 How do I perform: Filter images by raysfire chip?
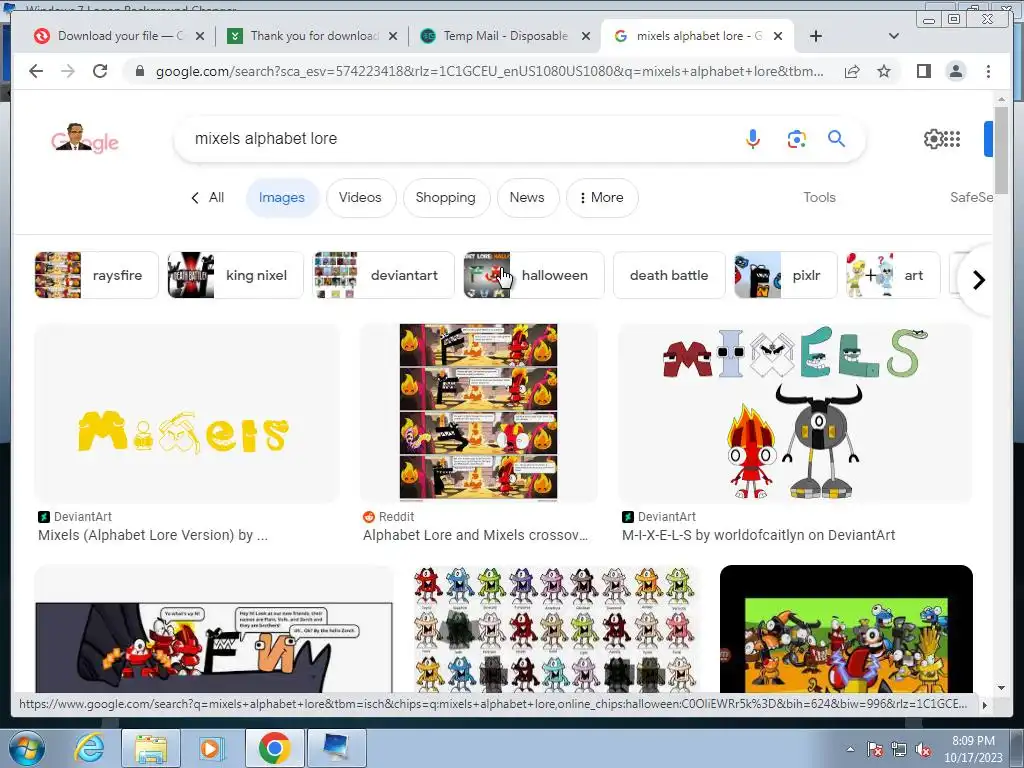tap(97, 275)
